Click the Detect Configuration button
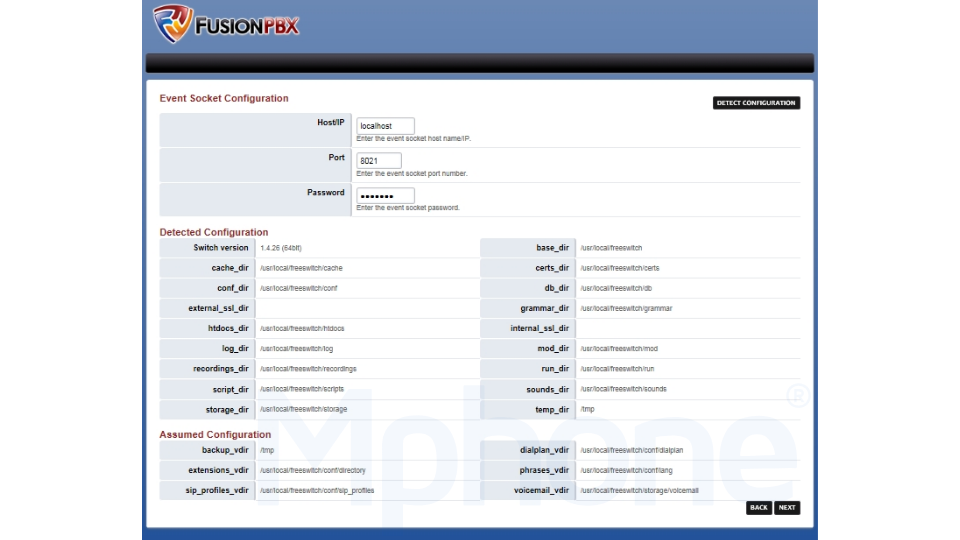960x540 pixels. tap(756, 103)
